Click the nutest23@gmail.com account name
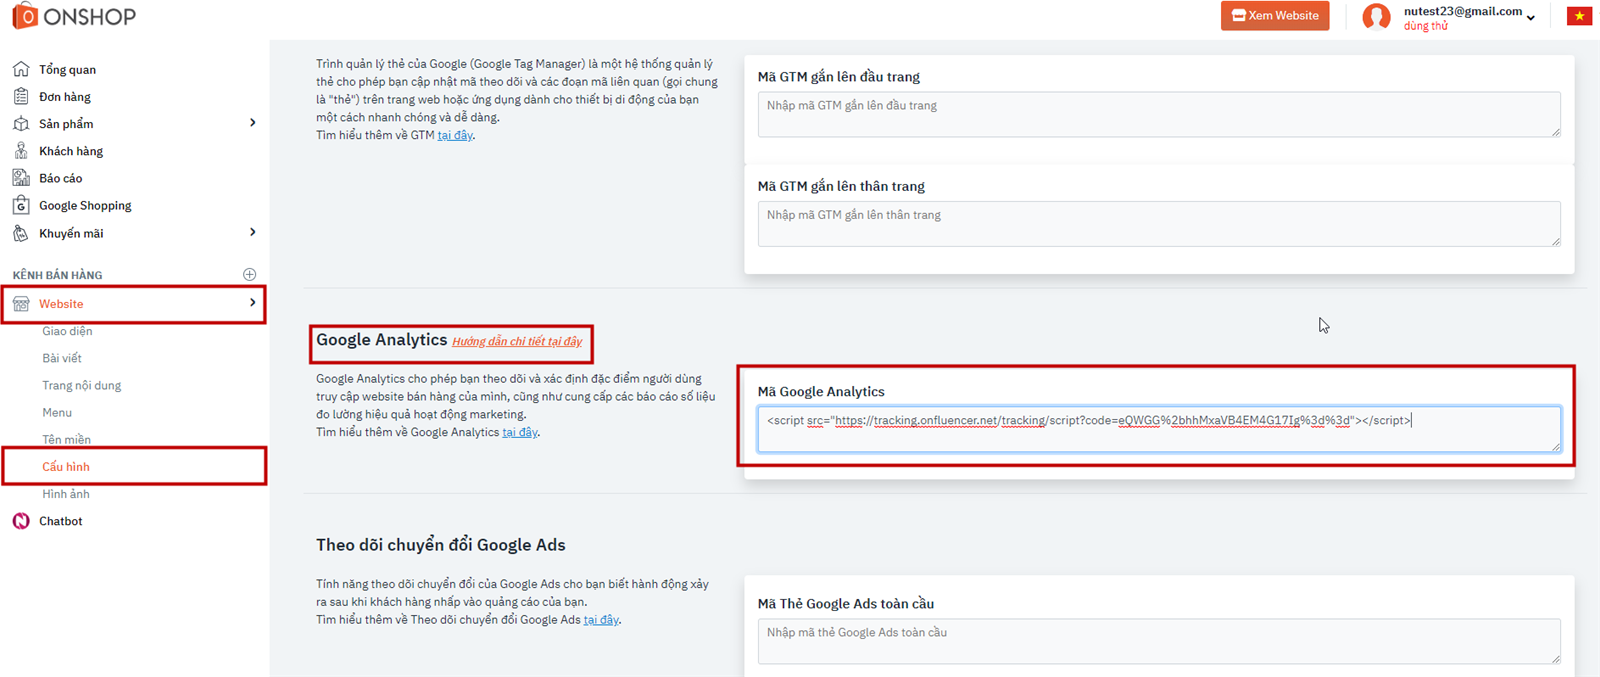The image size is (1600, 677). pyautogui.click(x=1462, y=11)
